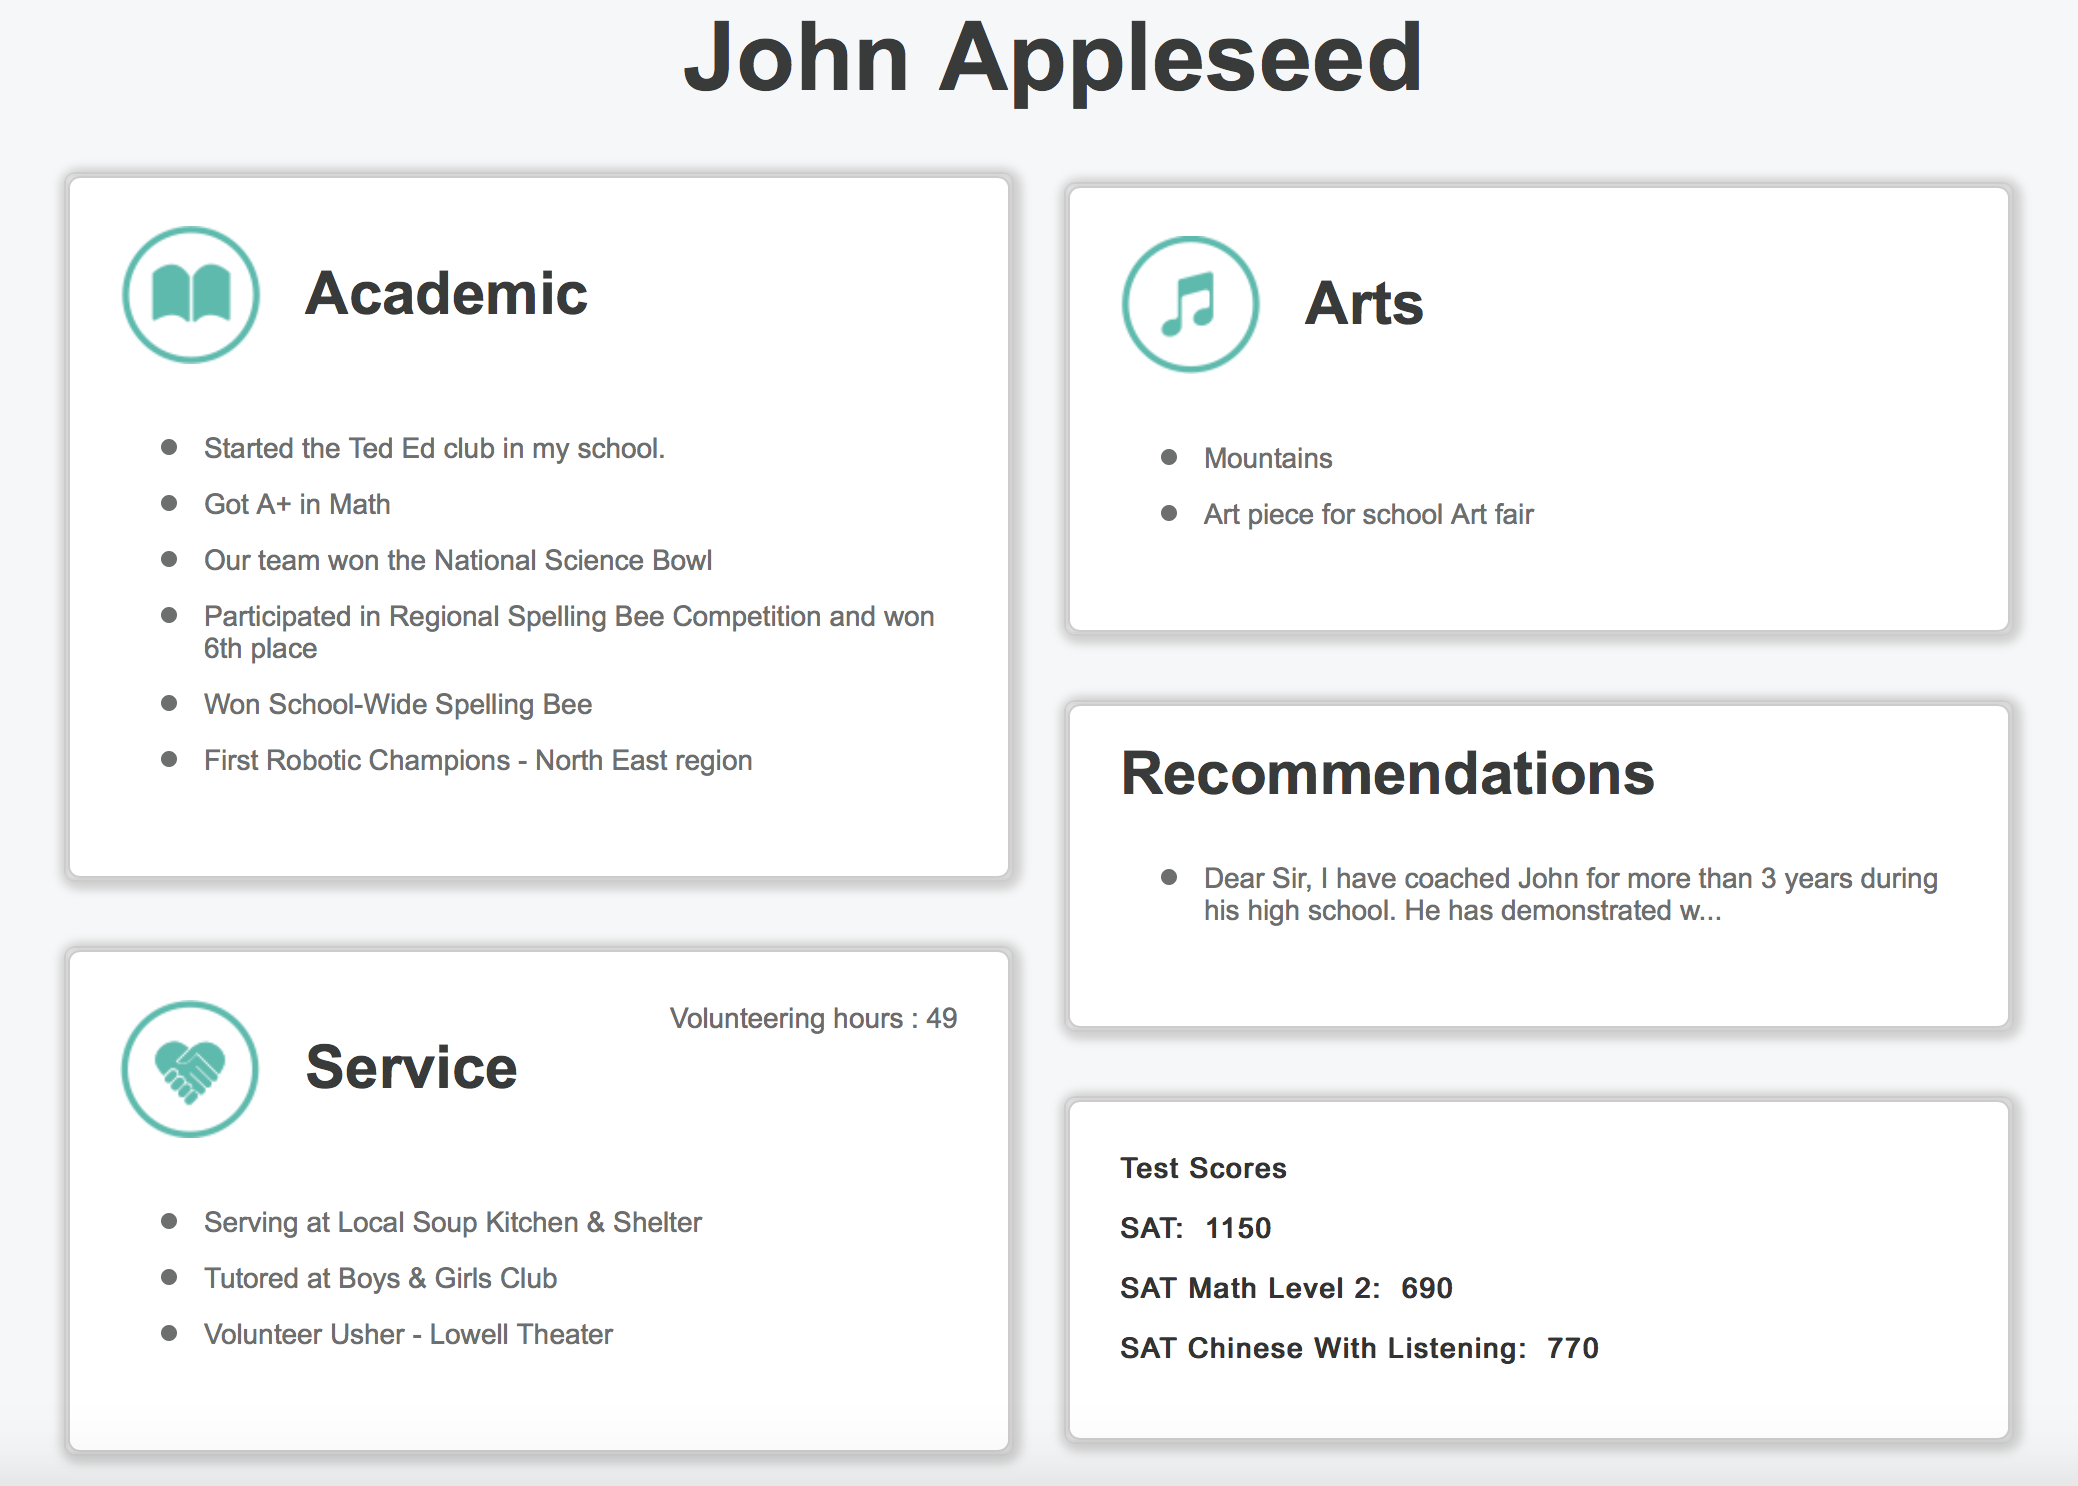The height and width of the screenshot is (1486, 2078).
Task: Click the Service heart handshake icon
Action: 190,1069
